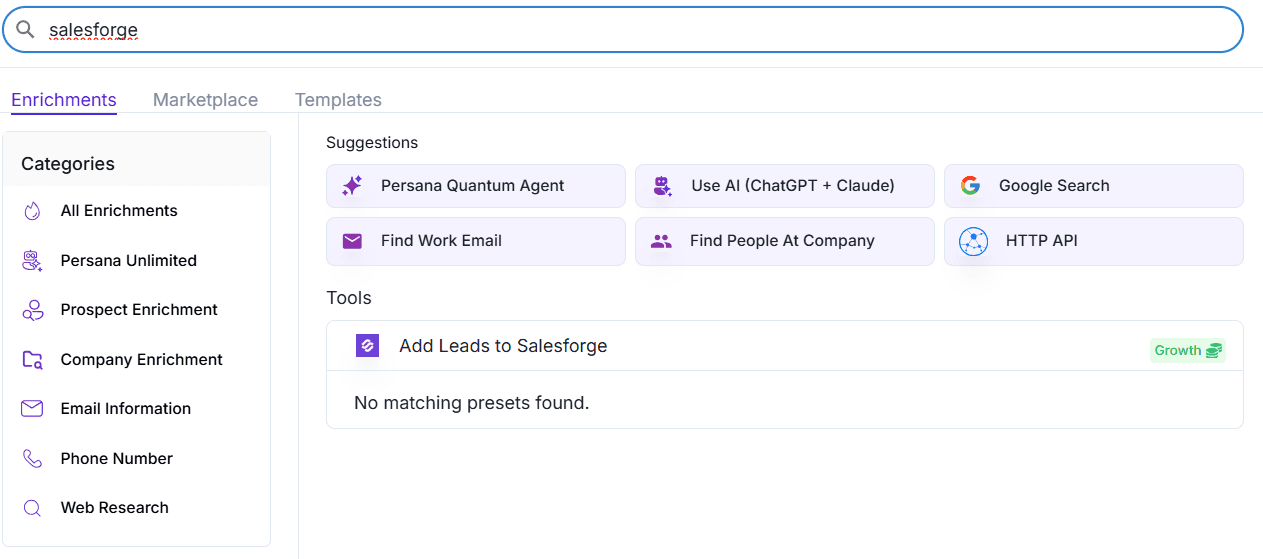The image size is (1263, 559).
Task: Choose Find People At Company suggestion
Action: 785,241
